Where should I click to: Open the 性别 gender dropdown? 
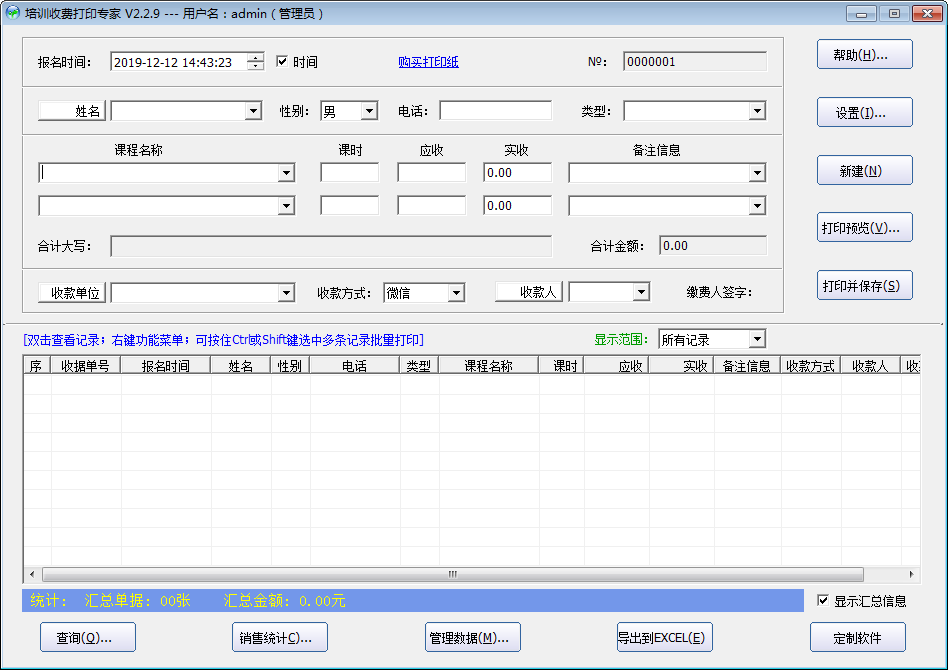pos(369,111)
